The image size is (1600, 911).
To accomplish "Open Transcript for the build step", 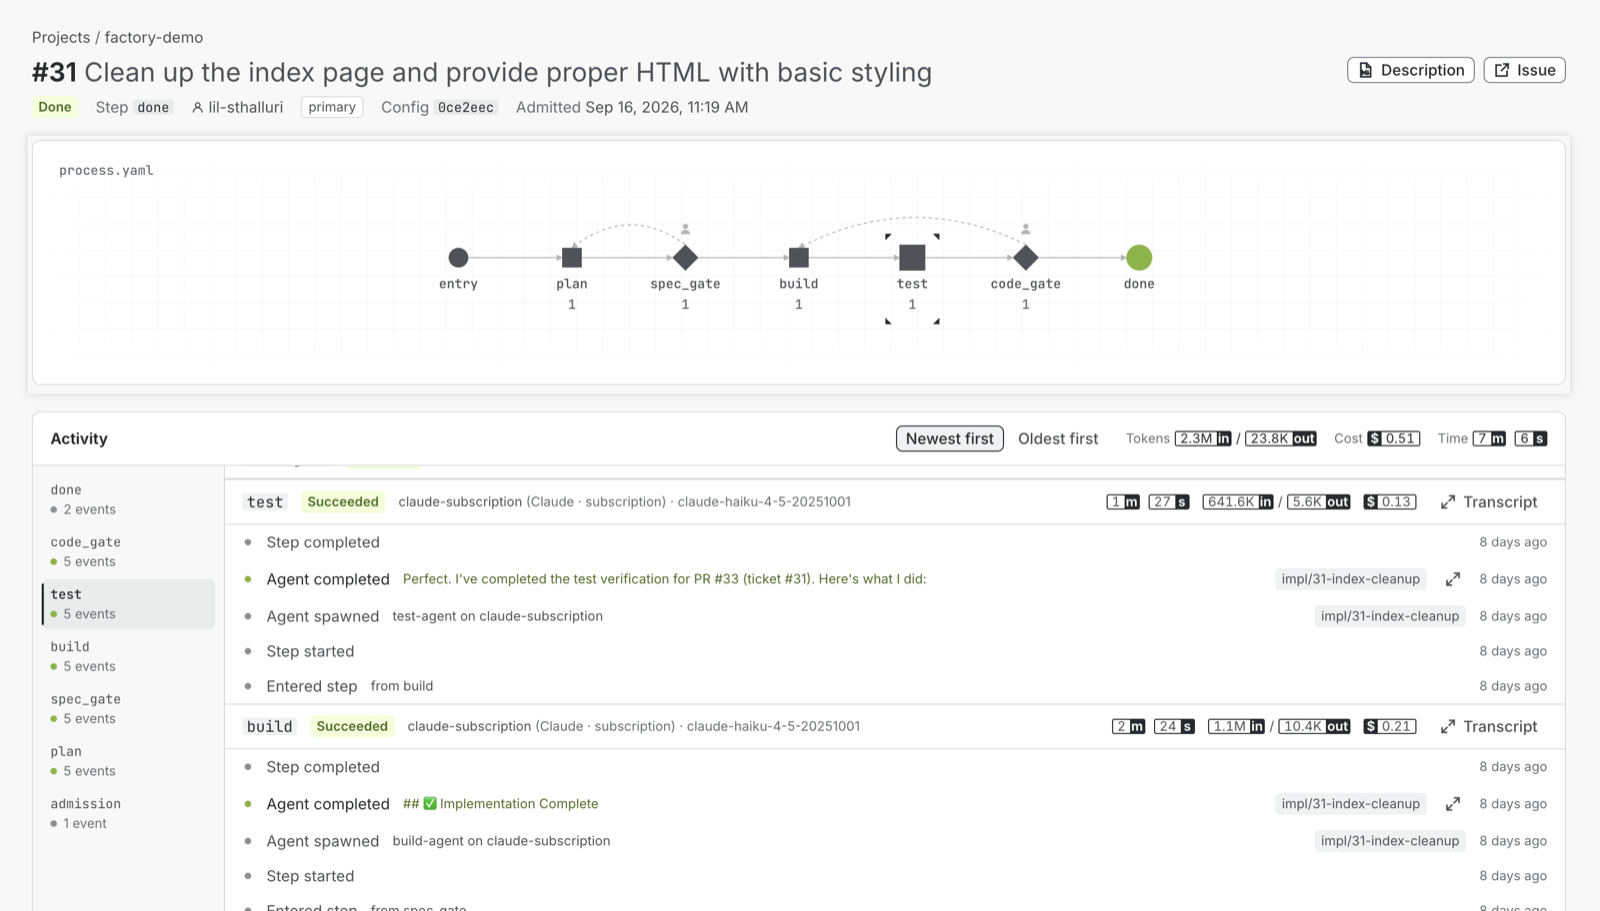I will pos(1489,727).
